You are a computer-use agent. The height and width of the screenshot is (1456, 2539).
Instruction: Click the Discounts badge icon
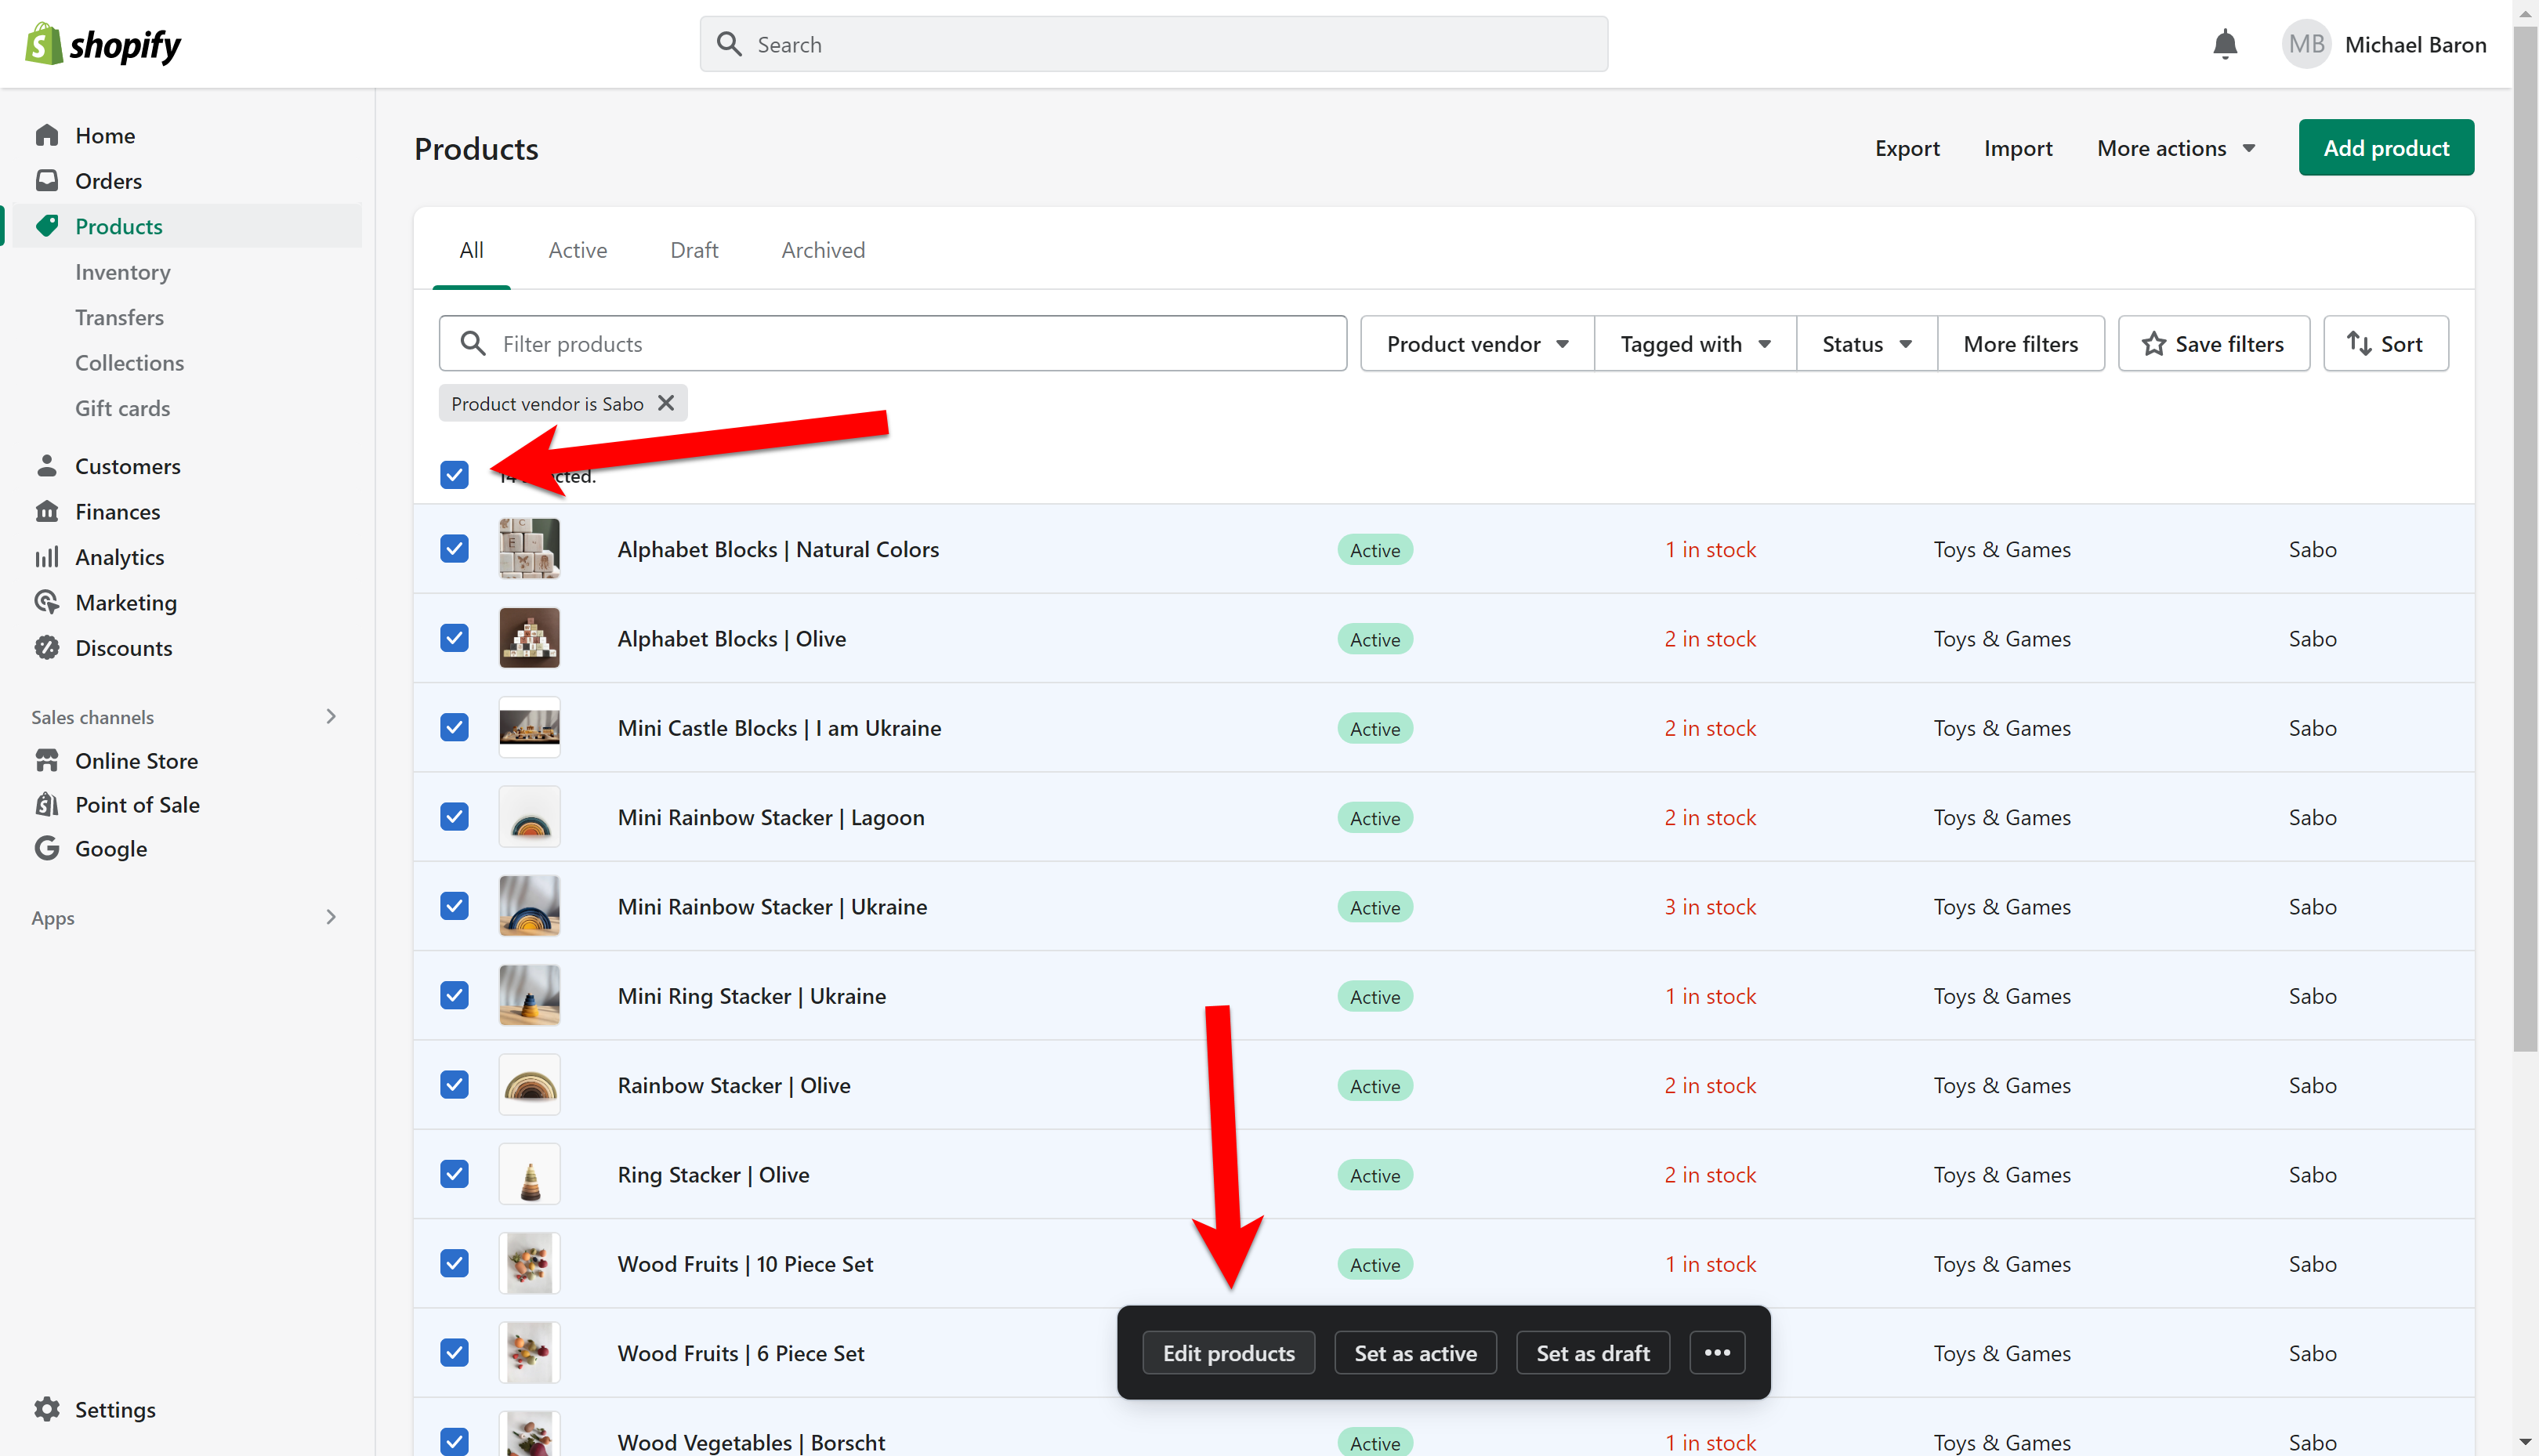pyautogui.click(x=46, y=648)
